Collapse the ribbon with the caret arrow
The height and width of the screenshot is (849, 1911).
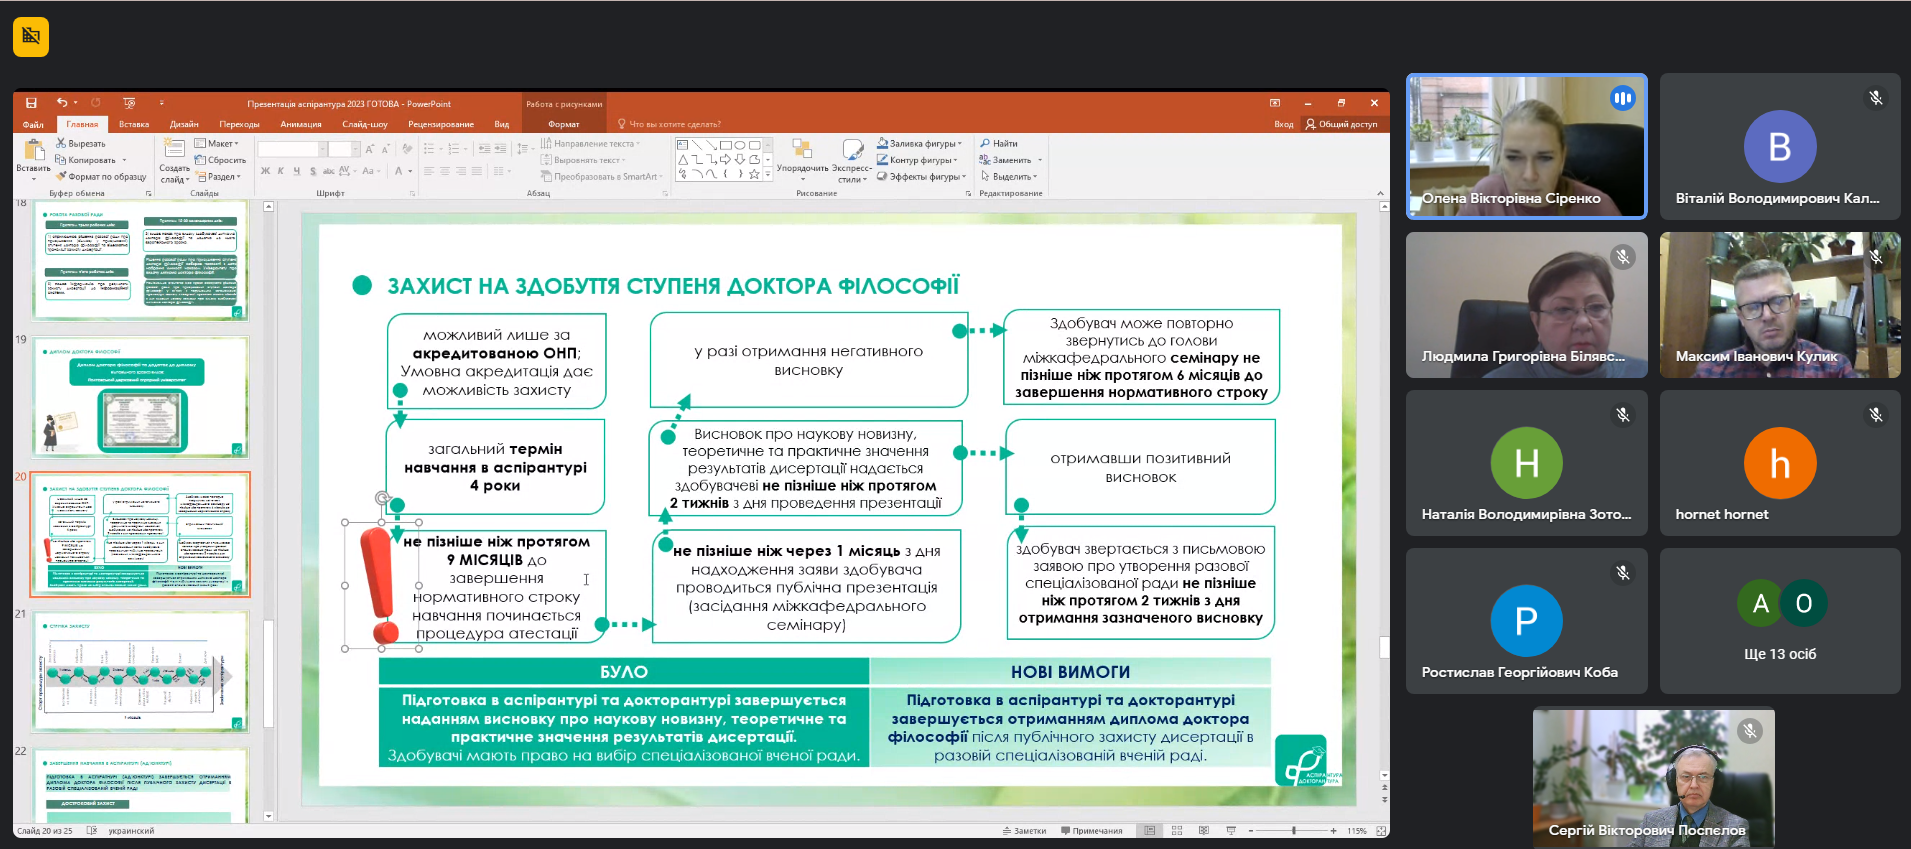(x=1380, y=193)
